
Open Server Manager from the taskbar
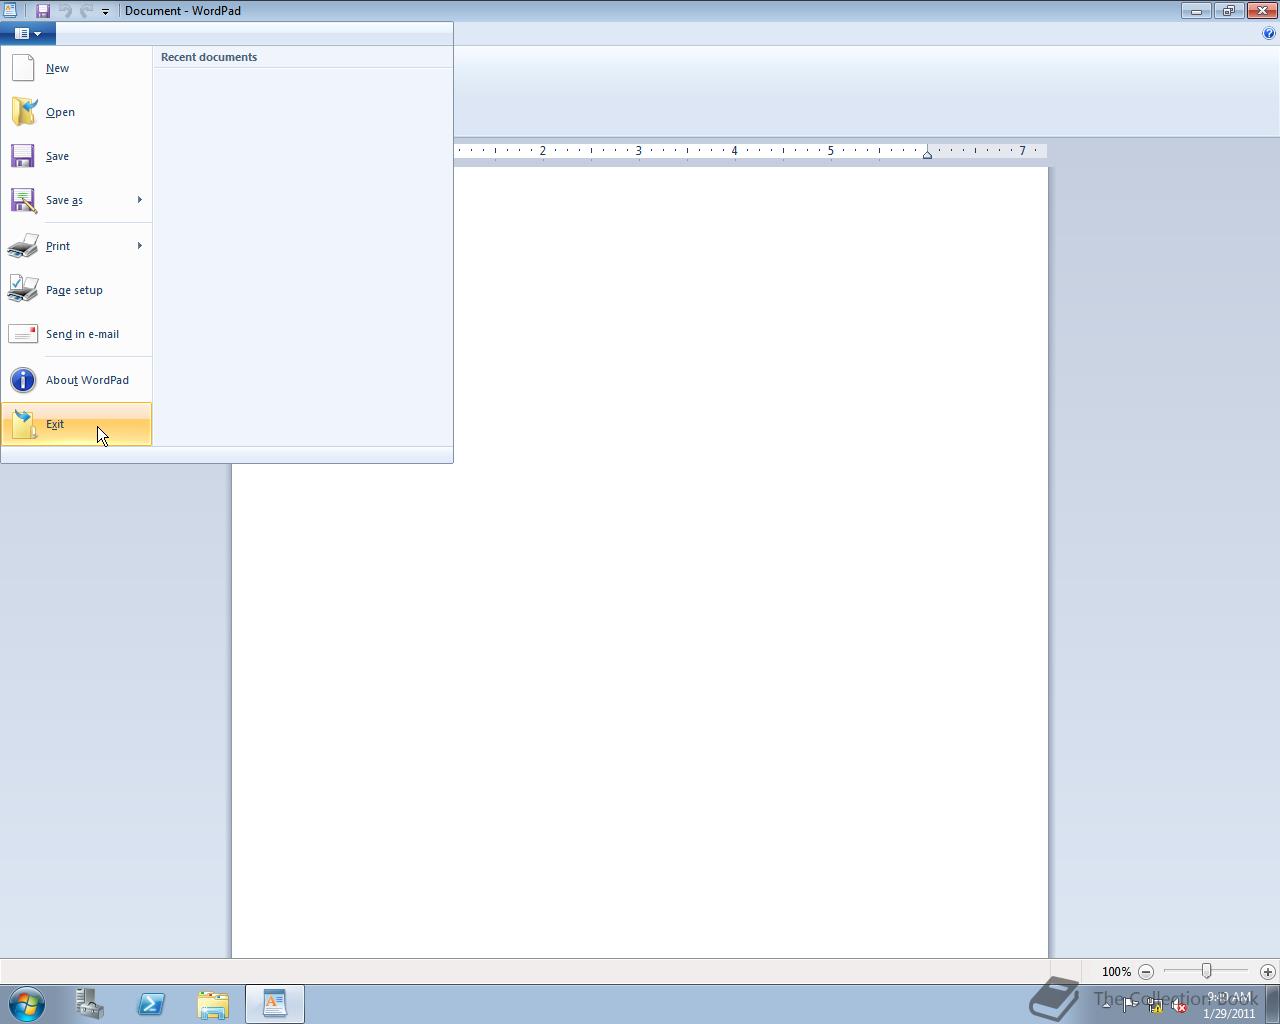[90, 1003]
